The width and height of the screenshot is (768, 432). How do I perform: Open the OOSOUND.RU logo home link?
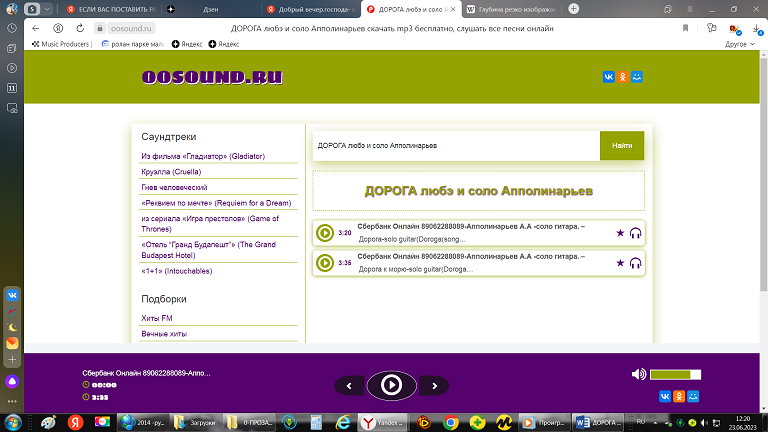coord(212,77)
